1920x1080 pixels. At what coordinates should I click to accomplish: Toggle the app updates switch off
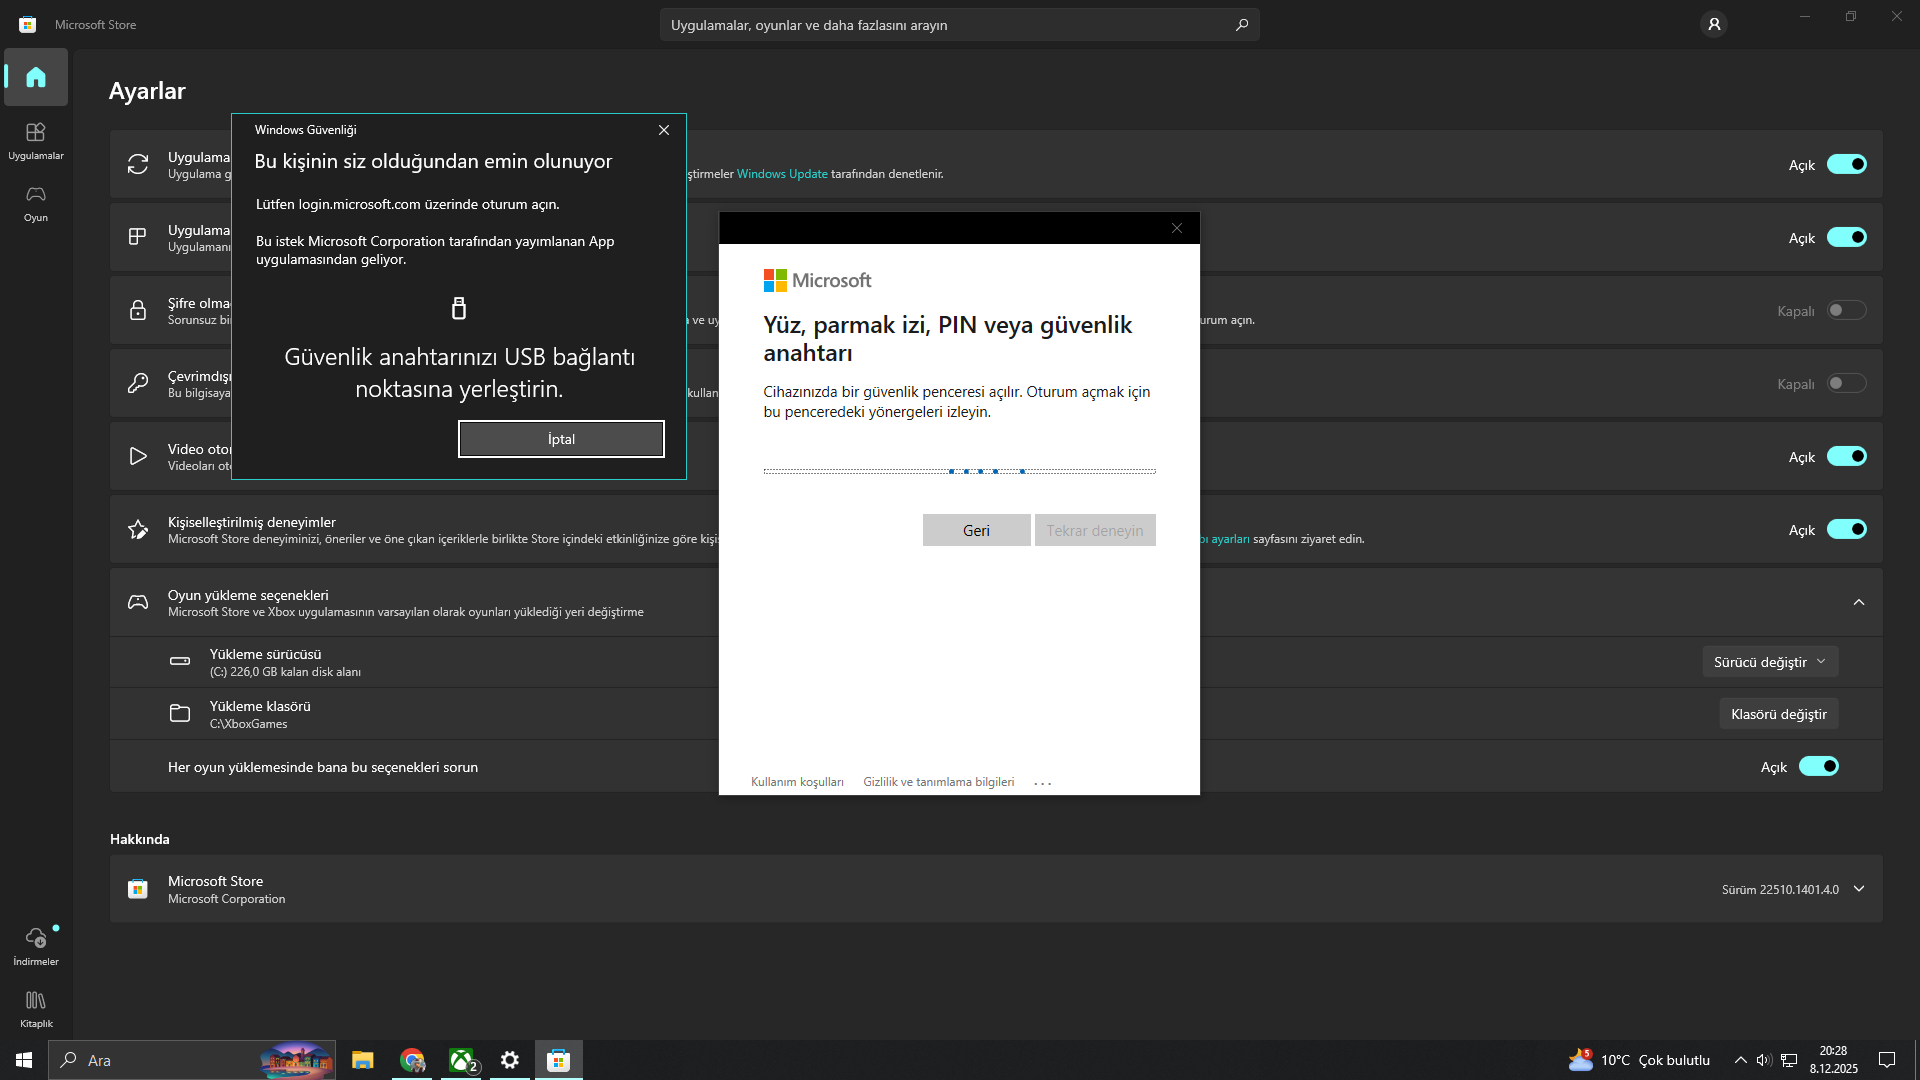coord(1847,164)
